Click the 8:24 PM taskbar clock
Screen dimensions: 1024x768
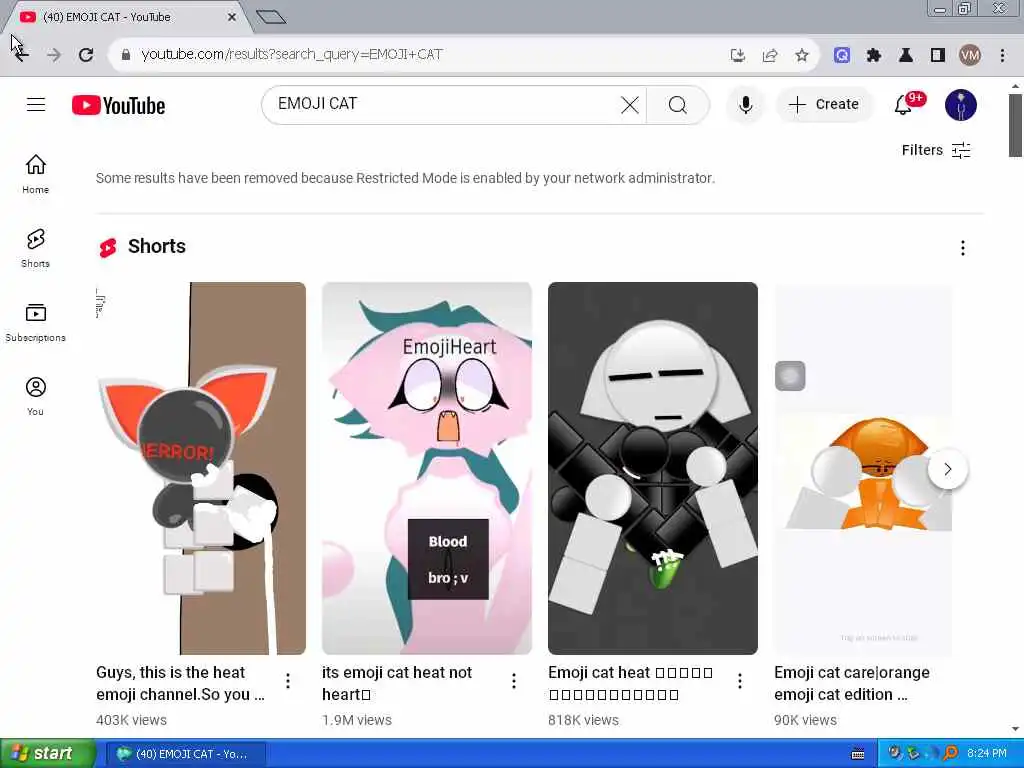[987, 754]
